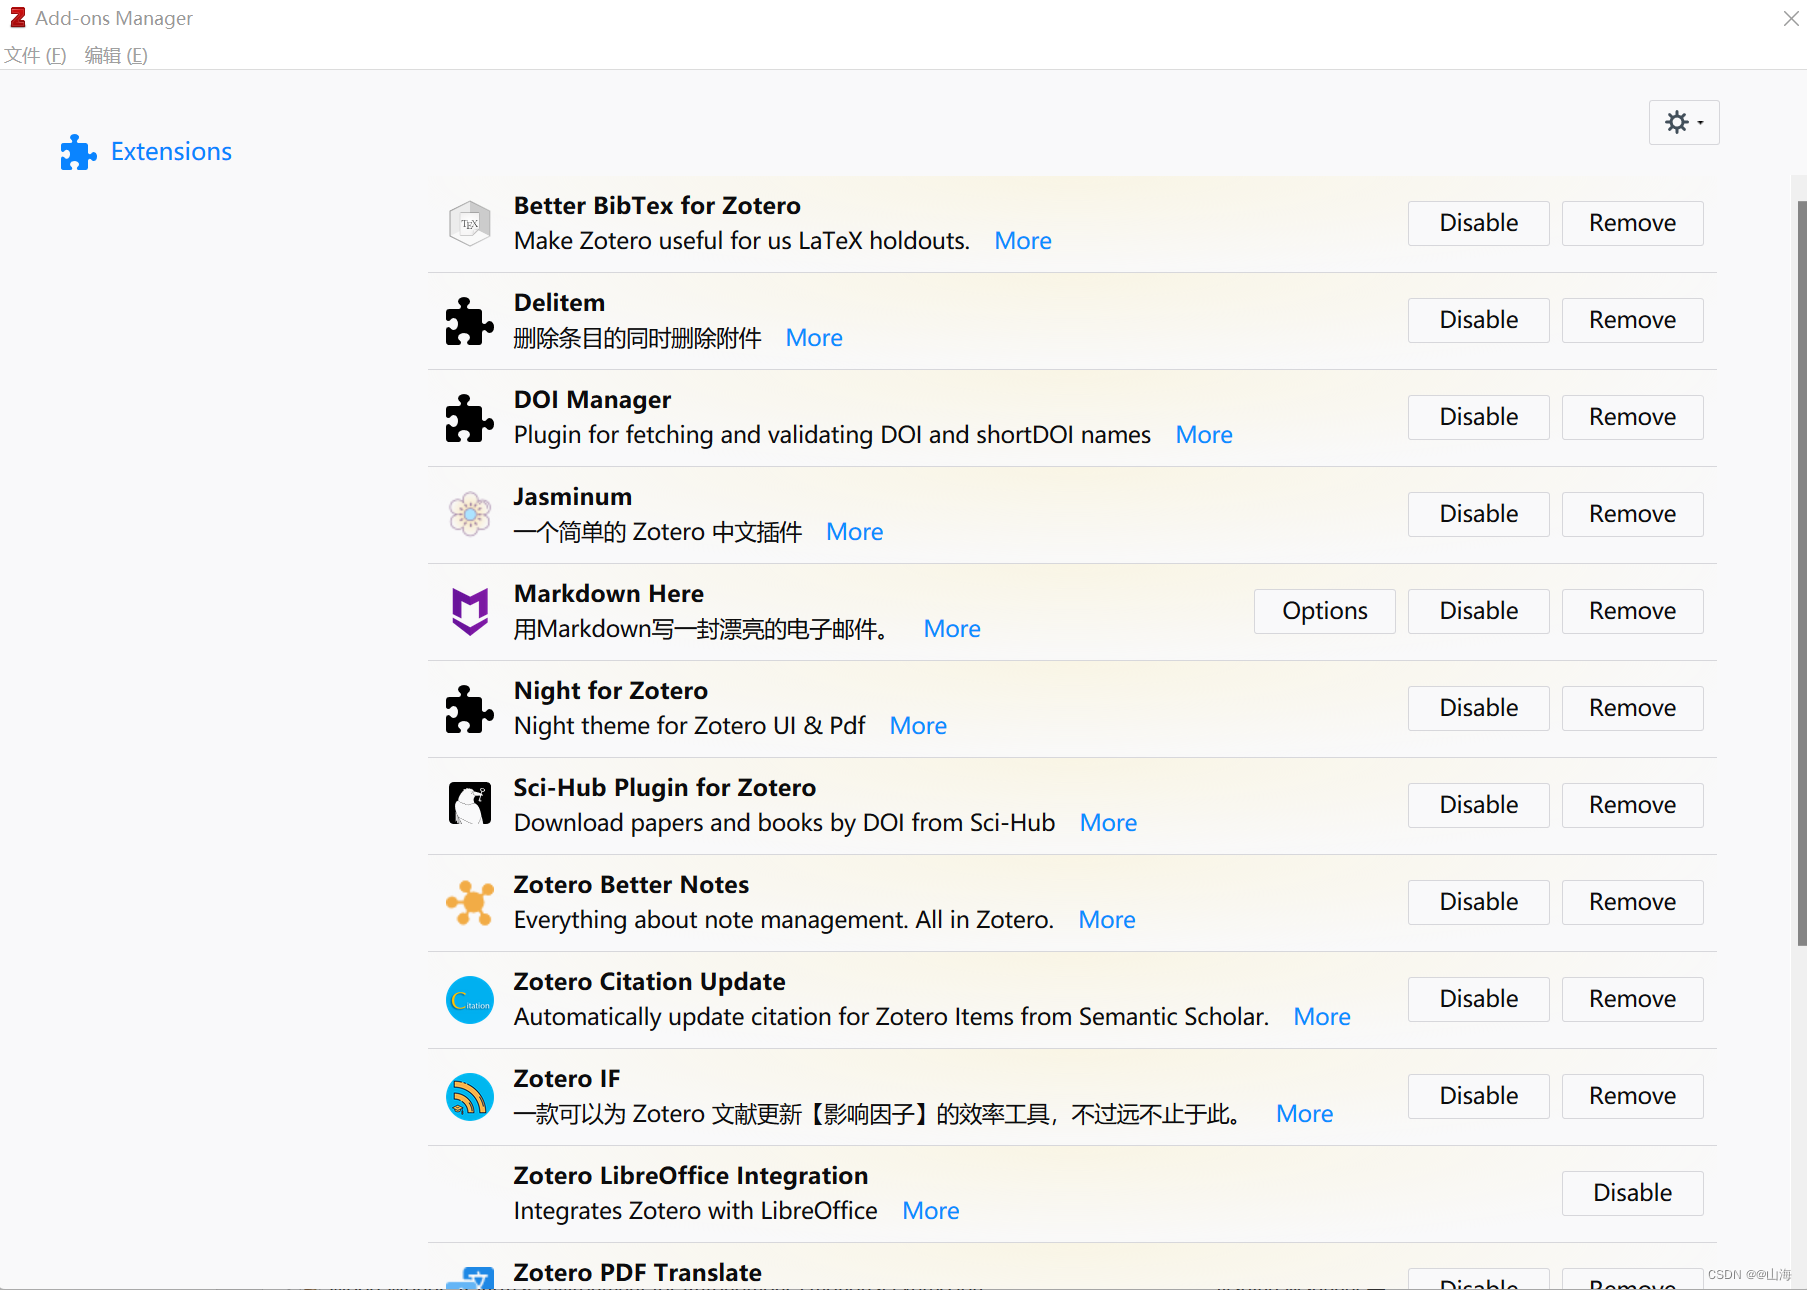The height and width of the screenshot is (1290, 1807).
Task: Click the Markdown Here purple icon
Action: pyautogui.click(x=469, y=611)
